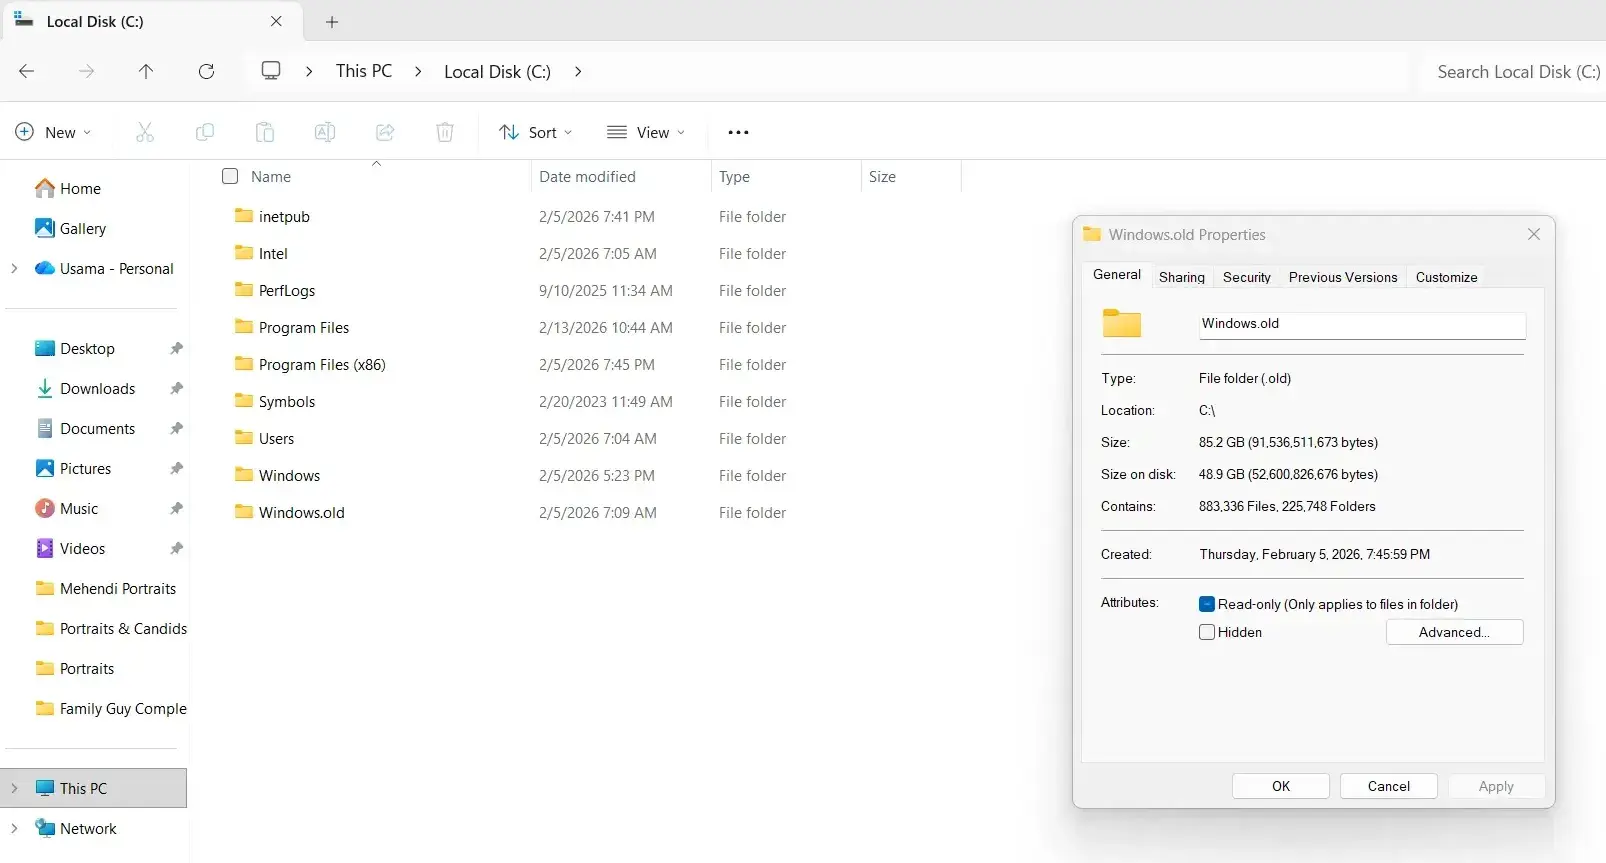Screen dimensions: 1606x863
Task: Open the See more ellipsis menu
Action: 738,132
